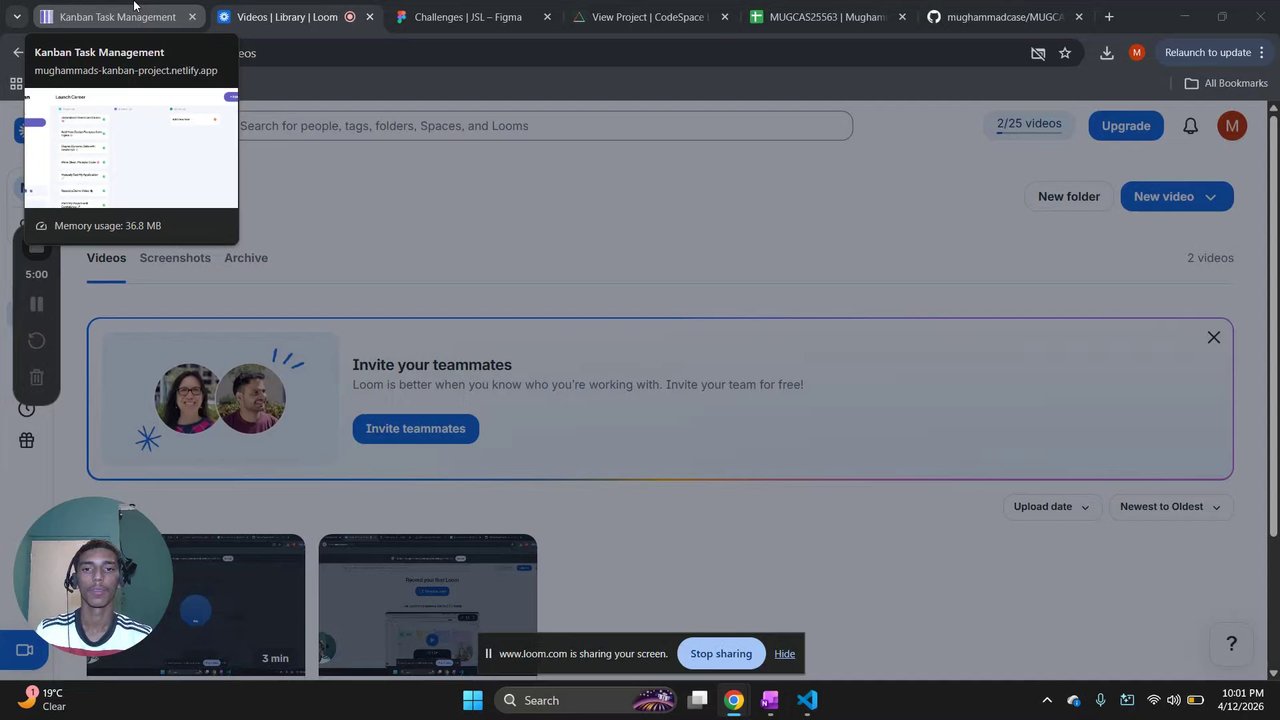Go back with browser back arrow
The height and width of the screenshot is (720, 1280).
pyautogui.click(x=17, y=53)
